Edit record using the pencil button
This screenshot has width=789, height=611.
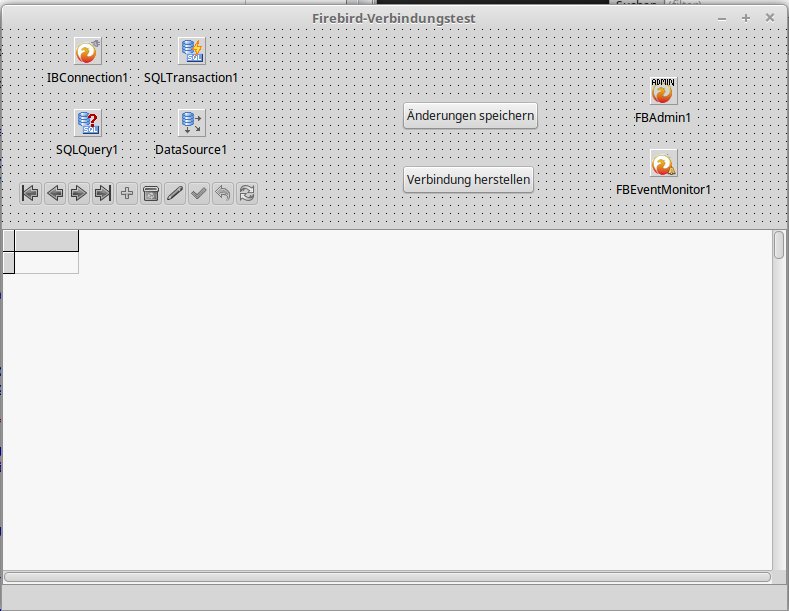pos(175,193)
